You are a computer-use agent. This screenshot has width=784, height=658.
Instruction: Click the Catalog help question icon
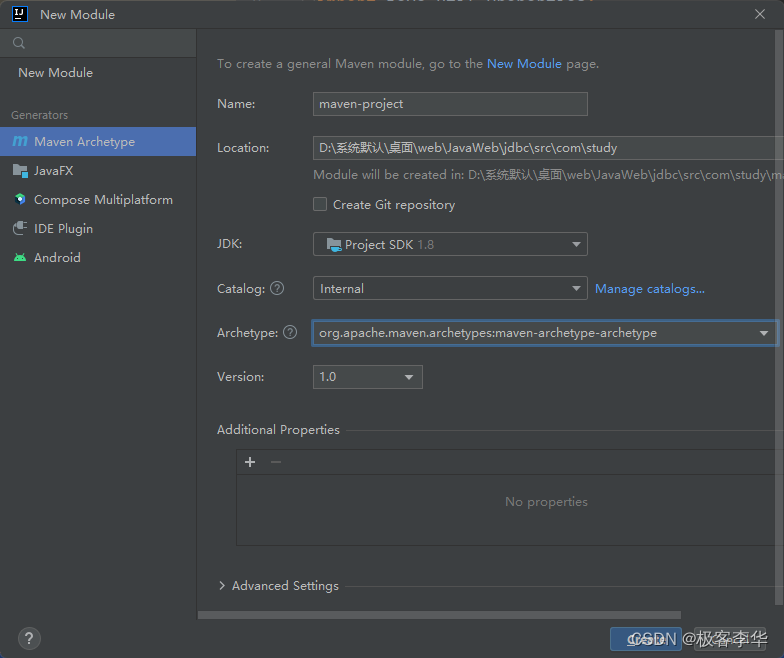point(277,288)
